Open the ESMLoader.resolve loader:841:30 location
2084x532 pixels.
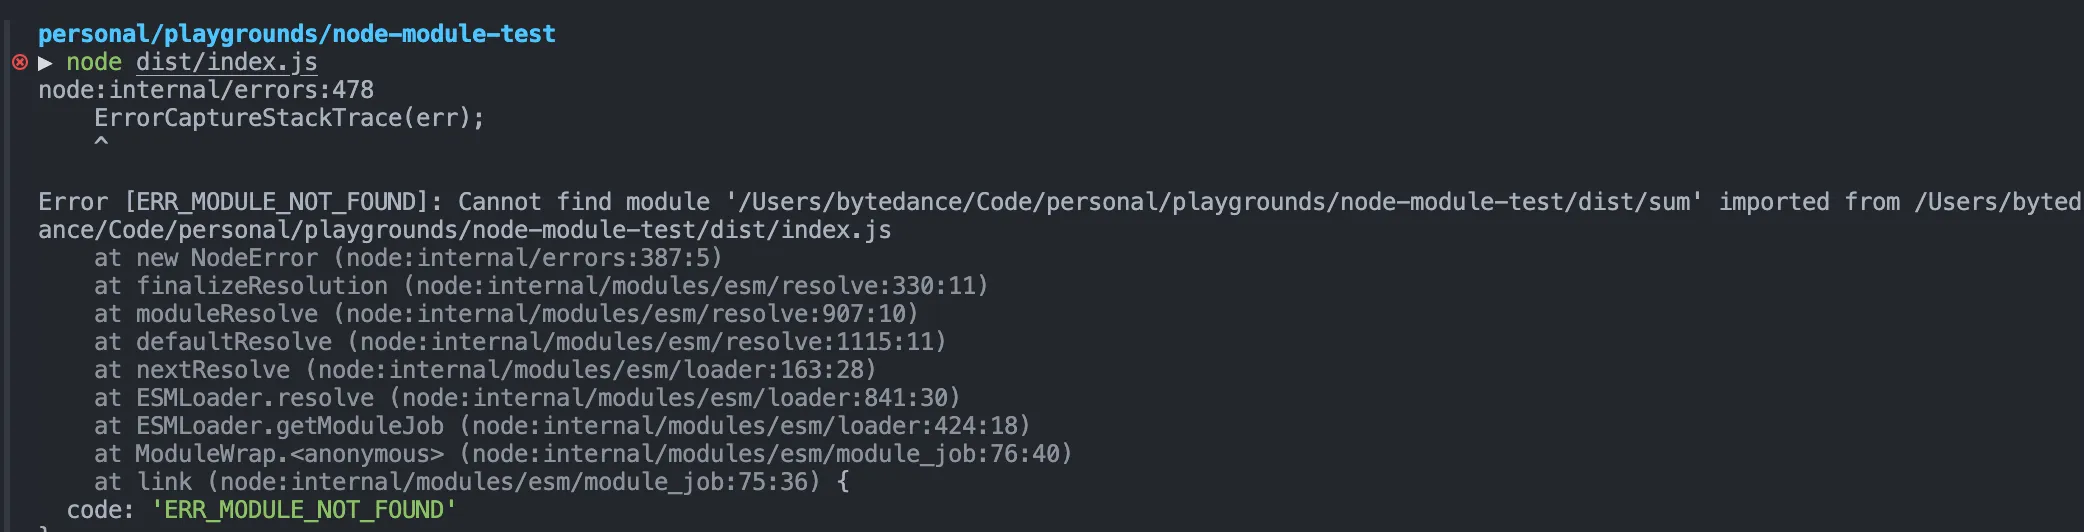674,398
